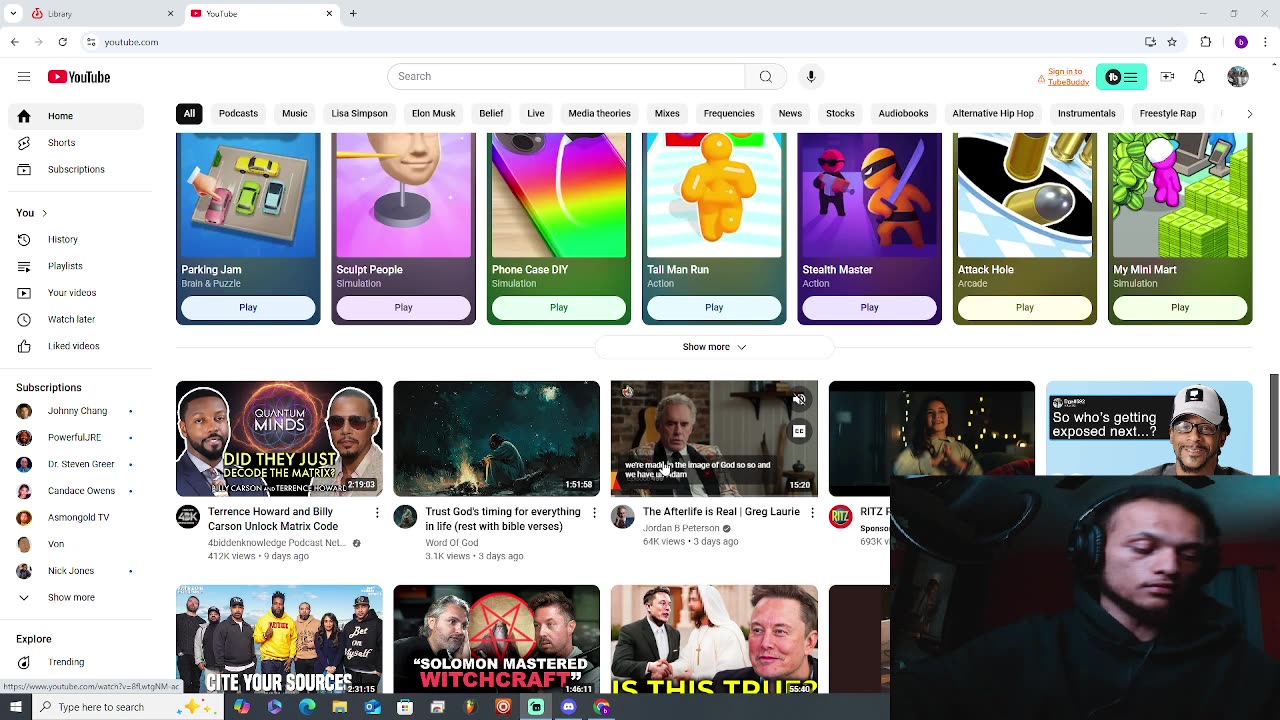Image resolution: width=1280 pixels, height=720 pixels.
Task: Close the Library browser tab
Action: 170,13
